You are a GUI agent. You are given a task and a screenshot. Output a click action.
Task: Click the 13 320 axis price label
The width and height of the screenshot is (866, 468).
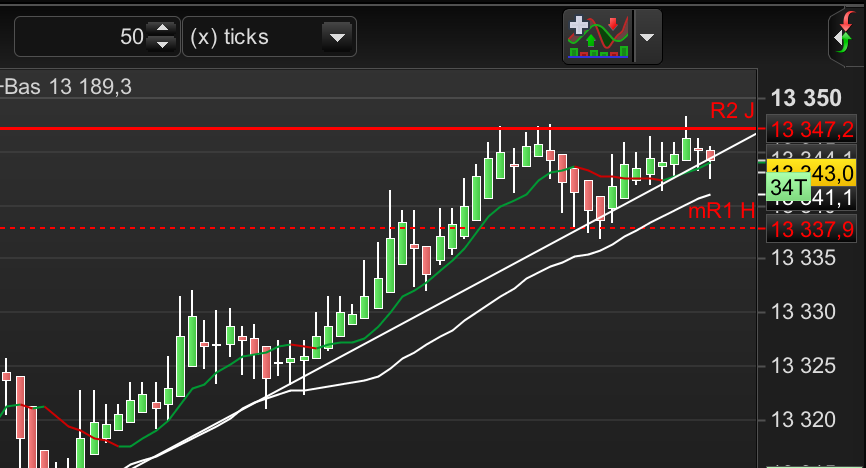802,420
